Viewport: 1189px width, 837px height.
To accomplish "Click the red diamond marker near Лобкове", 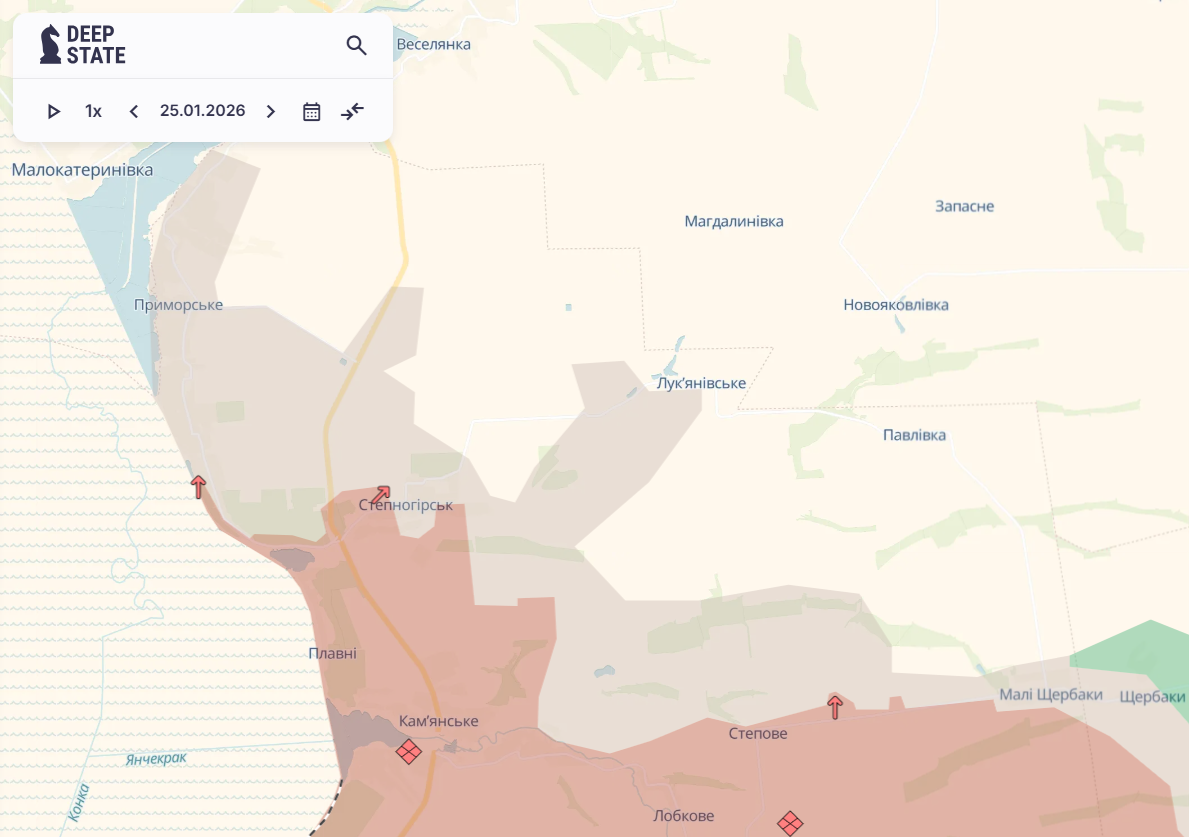I will (x=790, y=823).
